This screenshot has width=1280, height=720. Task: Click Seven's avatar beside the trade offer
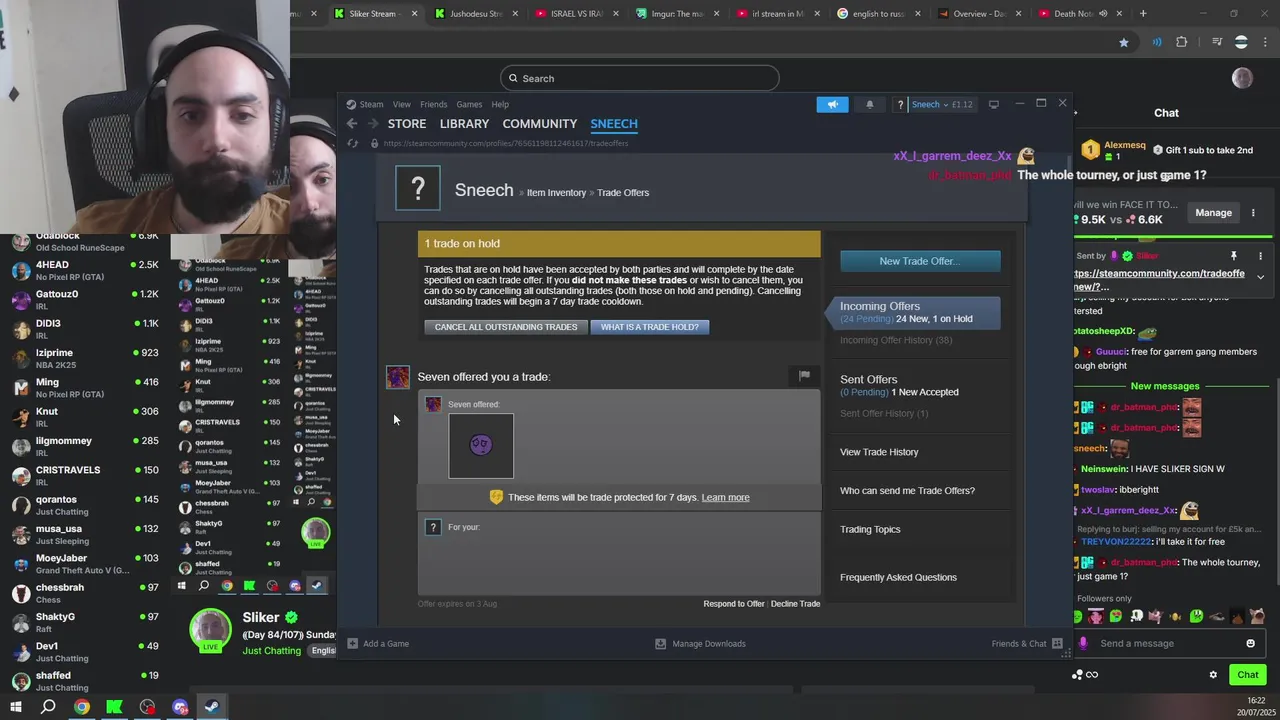pos(398,377)
